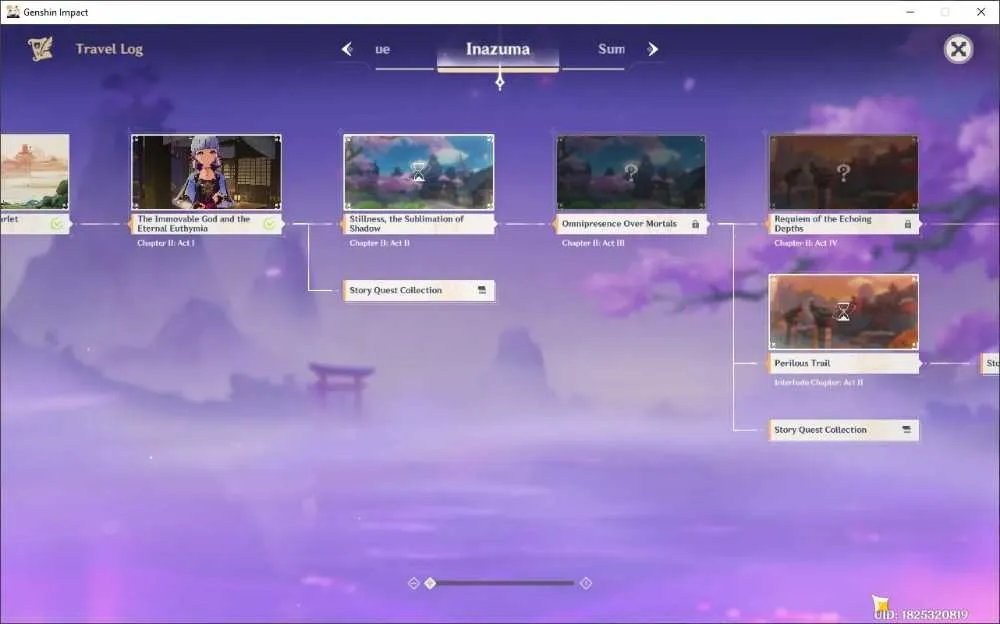Click the hourglass icon on Stillness thumbnail
This screenshot has width=1000, height=624.
pyautogui.click(x=418, y=172)
